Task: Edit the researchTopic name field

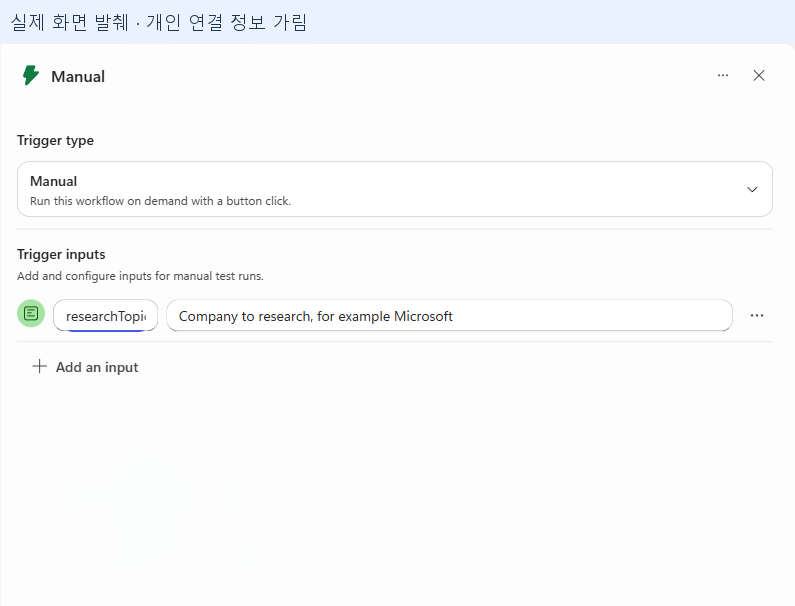Action: [x=105, y=315]
